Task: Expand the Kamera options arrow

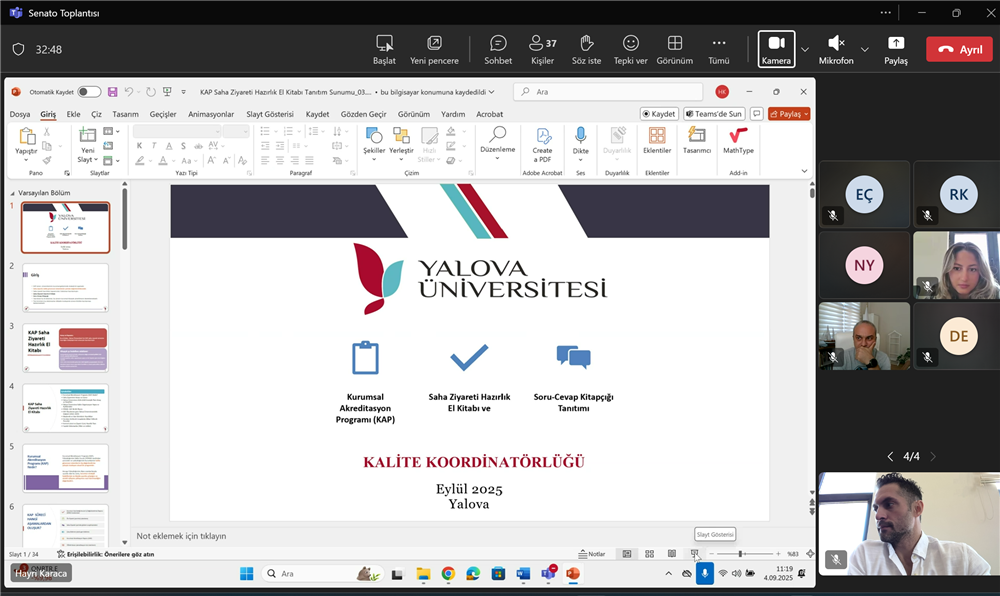Action: 805,49
